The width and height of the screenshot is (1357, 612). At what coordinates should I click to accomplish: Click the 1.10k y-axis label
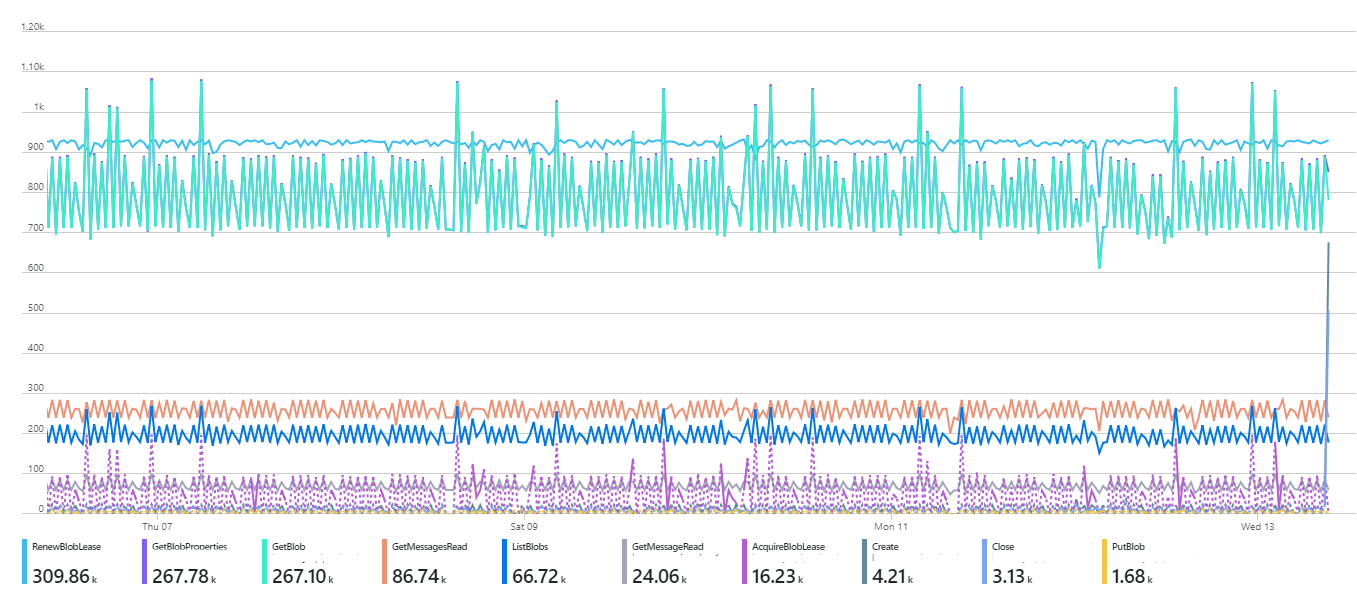[33, 67]
